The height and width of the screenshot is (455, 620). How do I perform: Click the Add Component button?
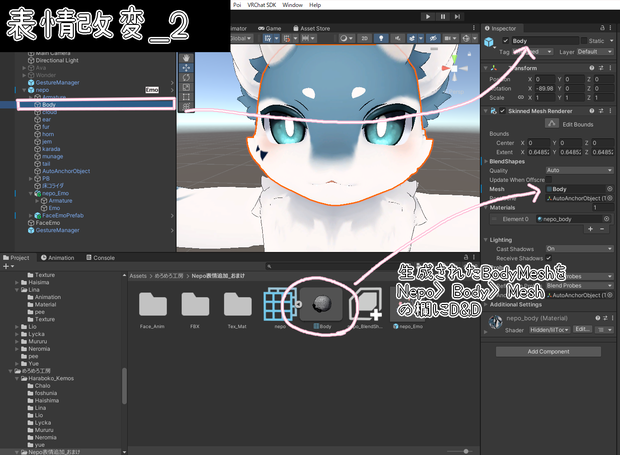coord(548,351)
